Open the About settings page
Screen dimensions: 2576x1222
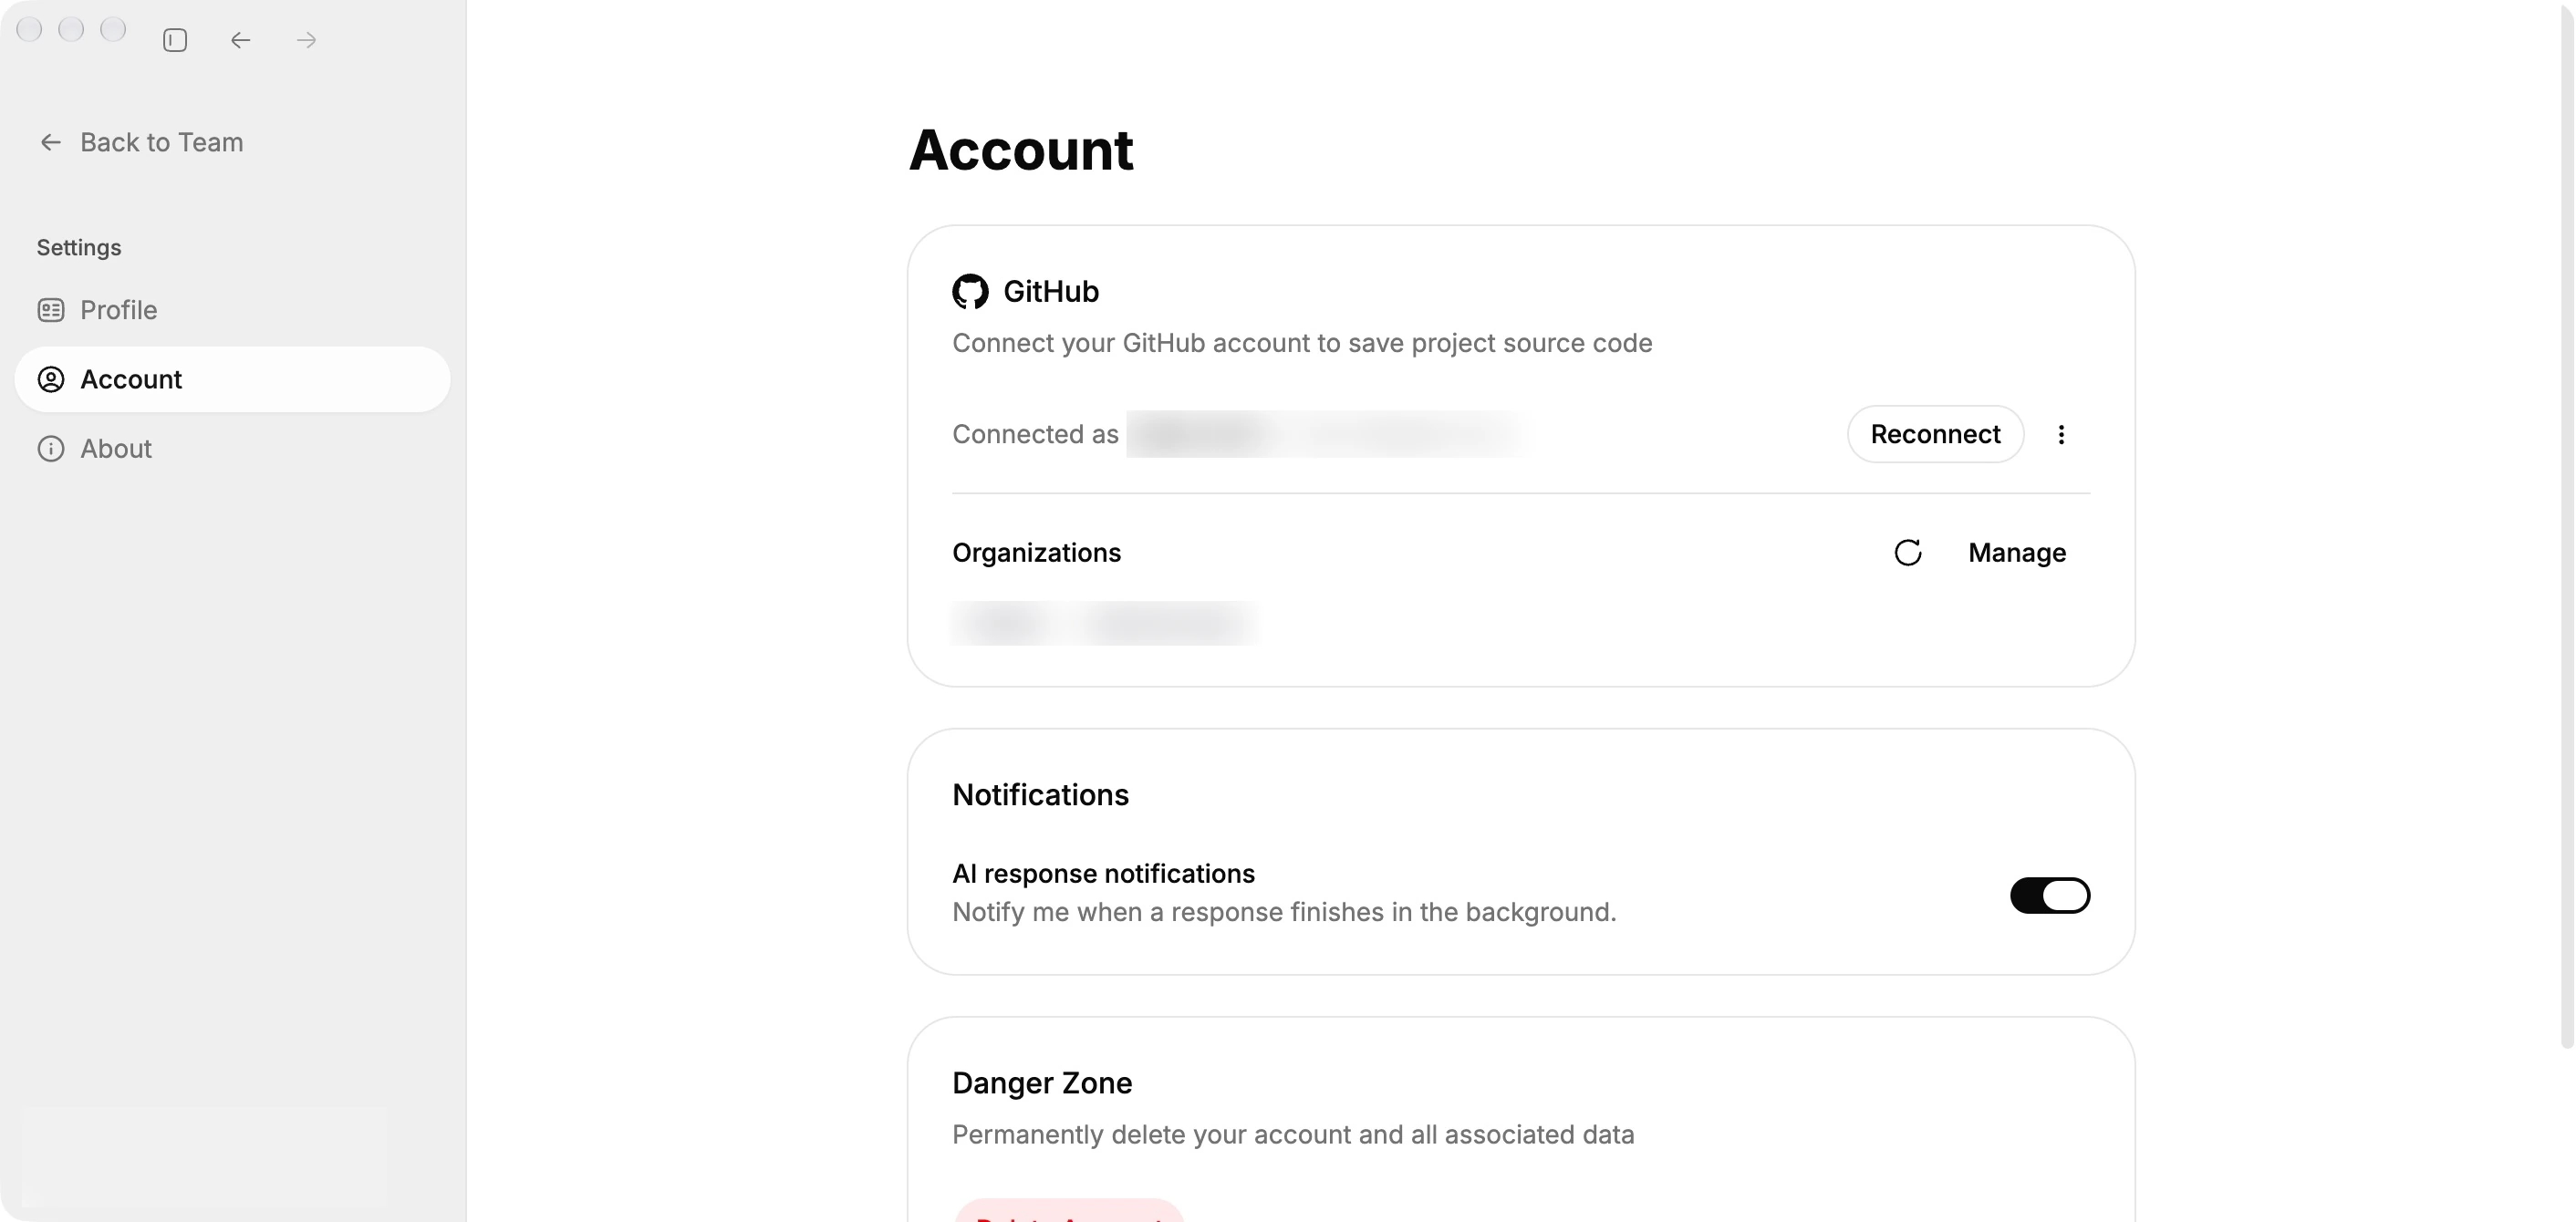pyautogui.click(x=232, y=448)
